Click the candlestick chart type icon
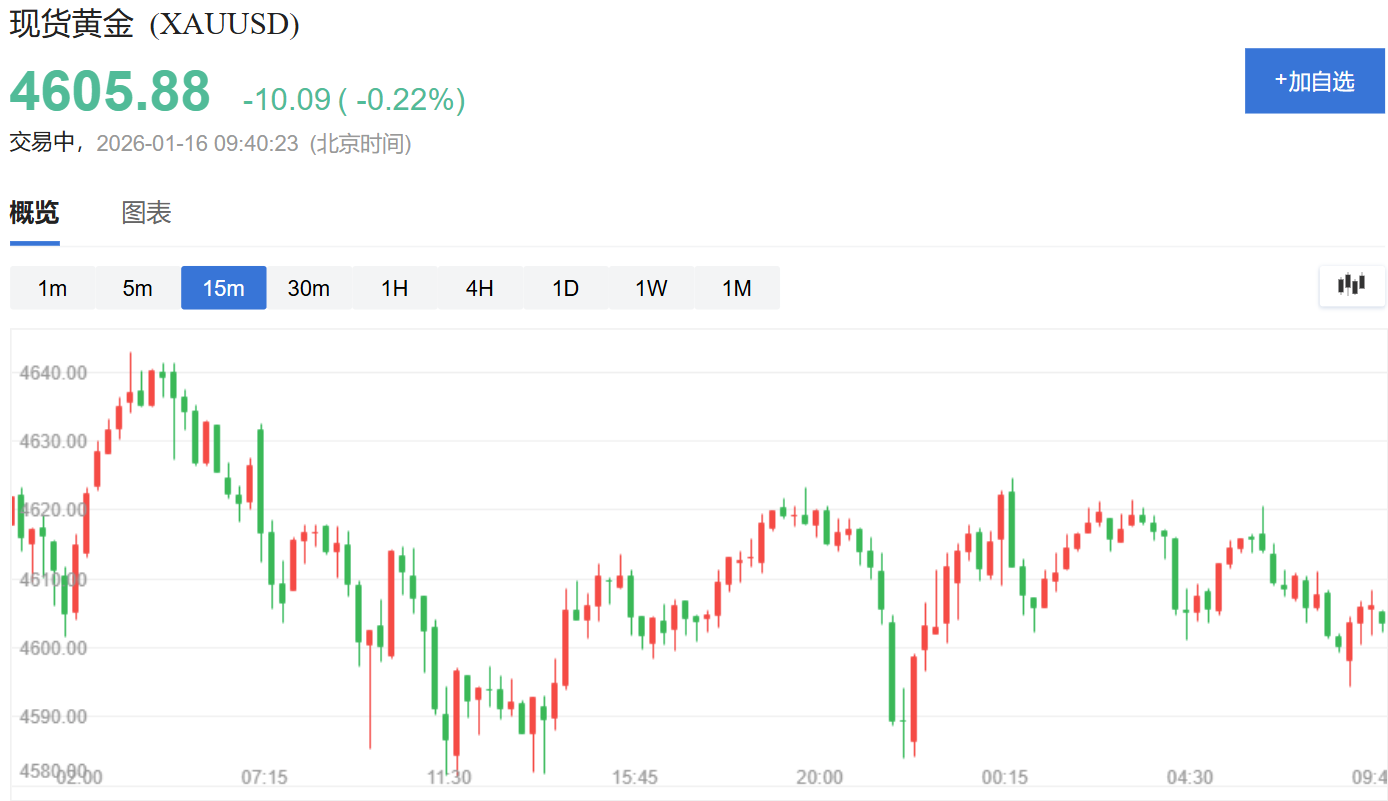Screen dimensions: 1388x801 pos(1352,286)
